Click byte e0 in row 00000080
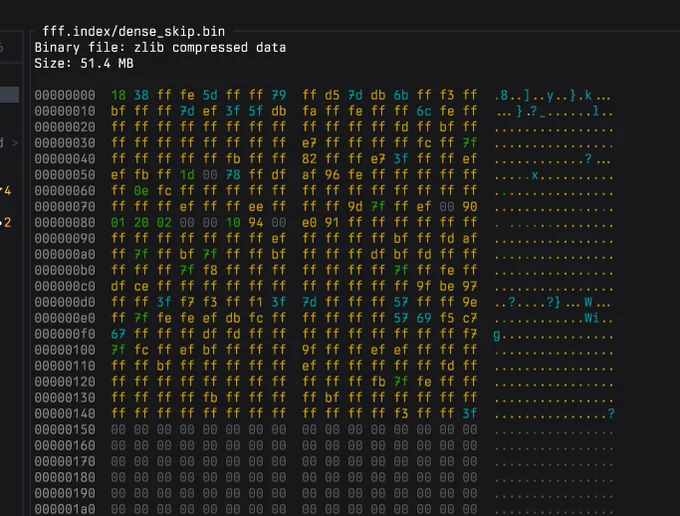The width and height of the screenshot is (680, 516). point(309,222)
